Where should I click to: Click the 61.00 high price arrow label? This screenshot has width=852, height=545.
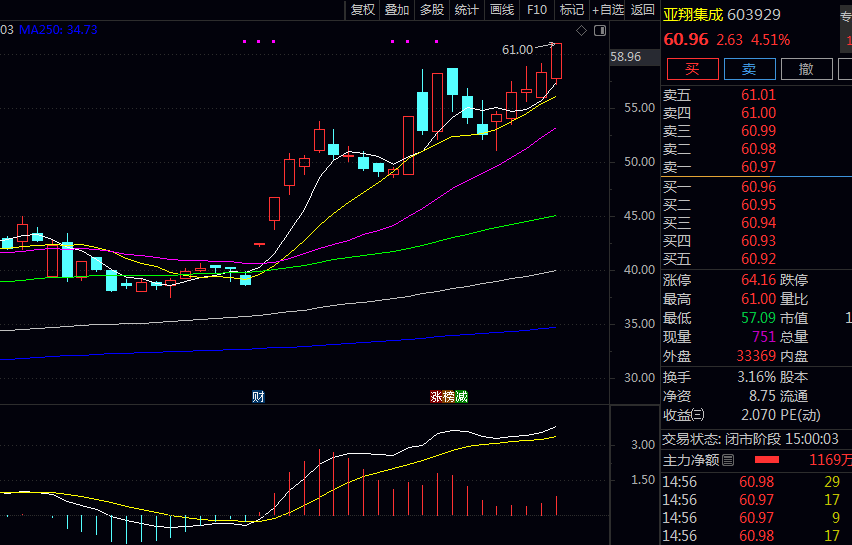point(518,49)
